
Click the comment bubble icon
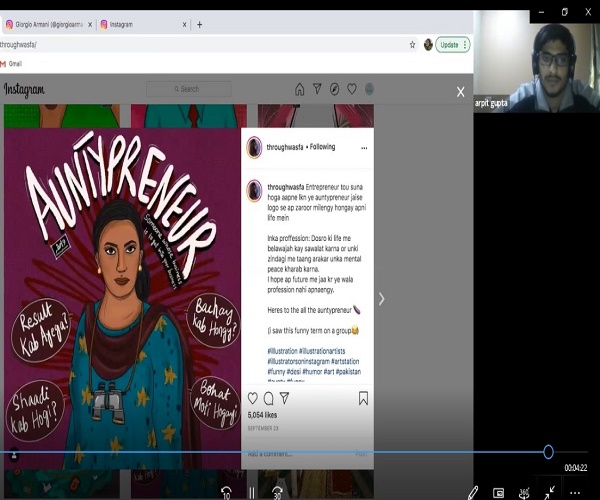pyautogui.click(x=269, y=398)
